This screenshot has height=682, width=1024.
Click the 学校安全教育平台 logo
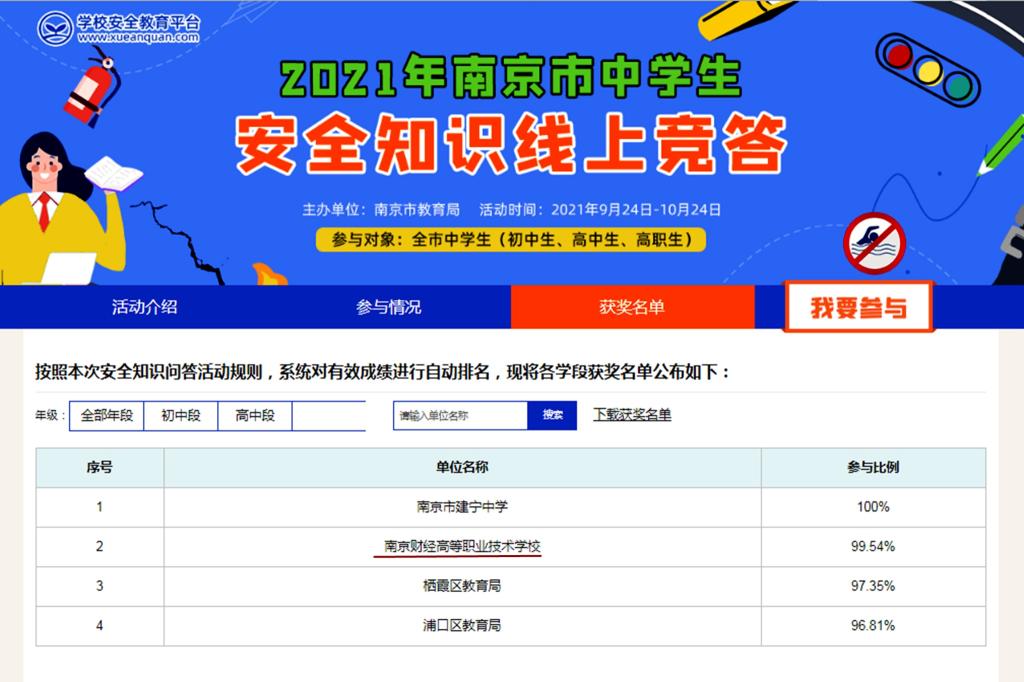[119, 28]
